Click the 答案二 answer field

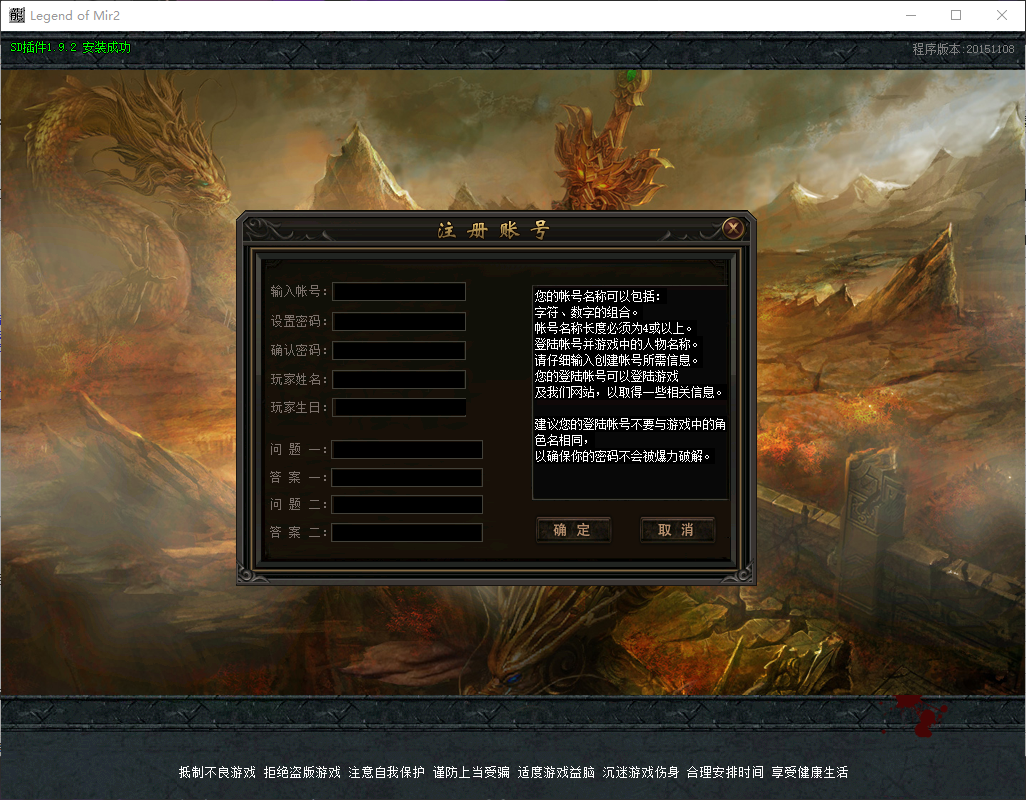(407, 532)
